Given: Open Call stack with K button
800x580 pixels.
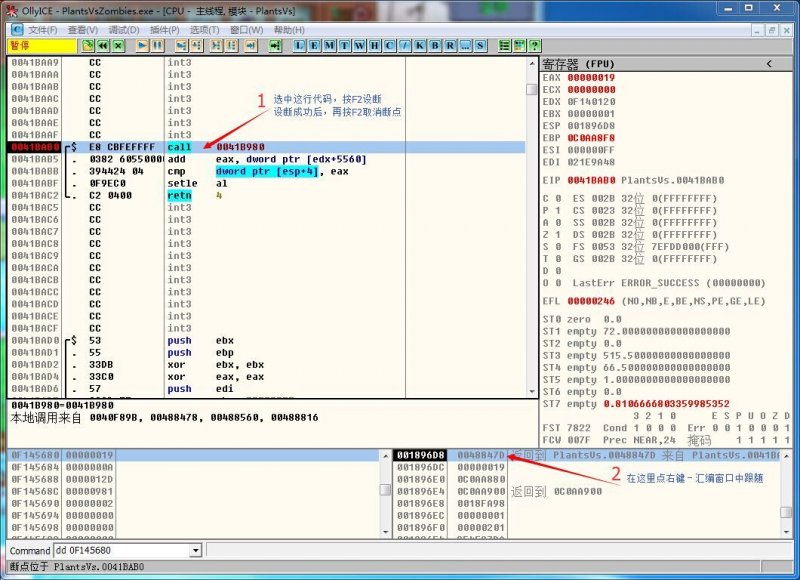Looking at the screenshot, I should coord(420,46).
